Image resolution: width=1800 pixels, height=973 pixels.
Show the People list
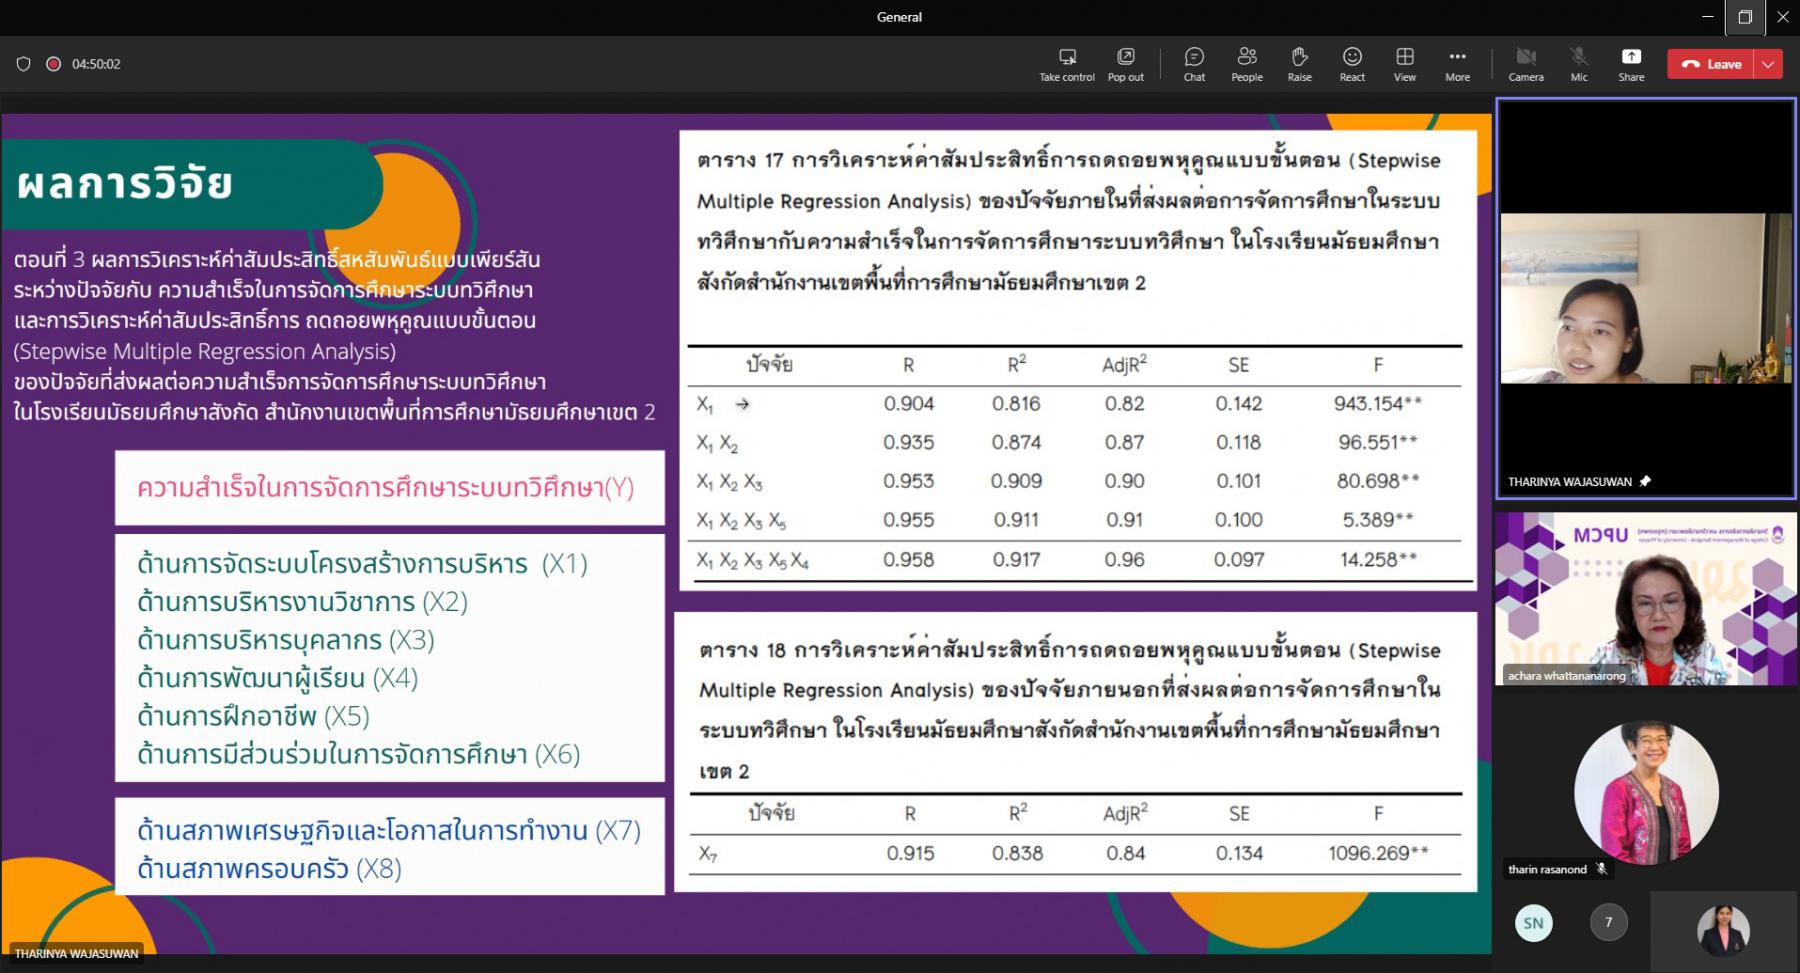[x=1247, y=64]
